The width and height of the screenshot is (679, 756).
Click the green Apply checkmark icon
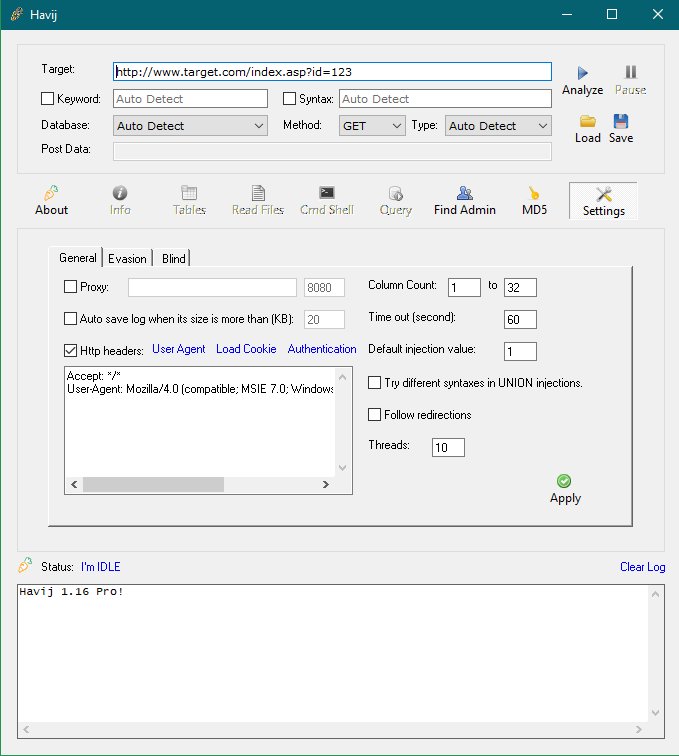click(564, 481)
